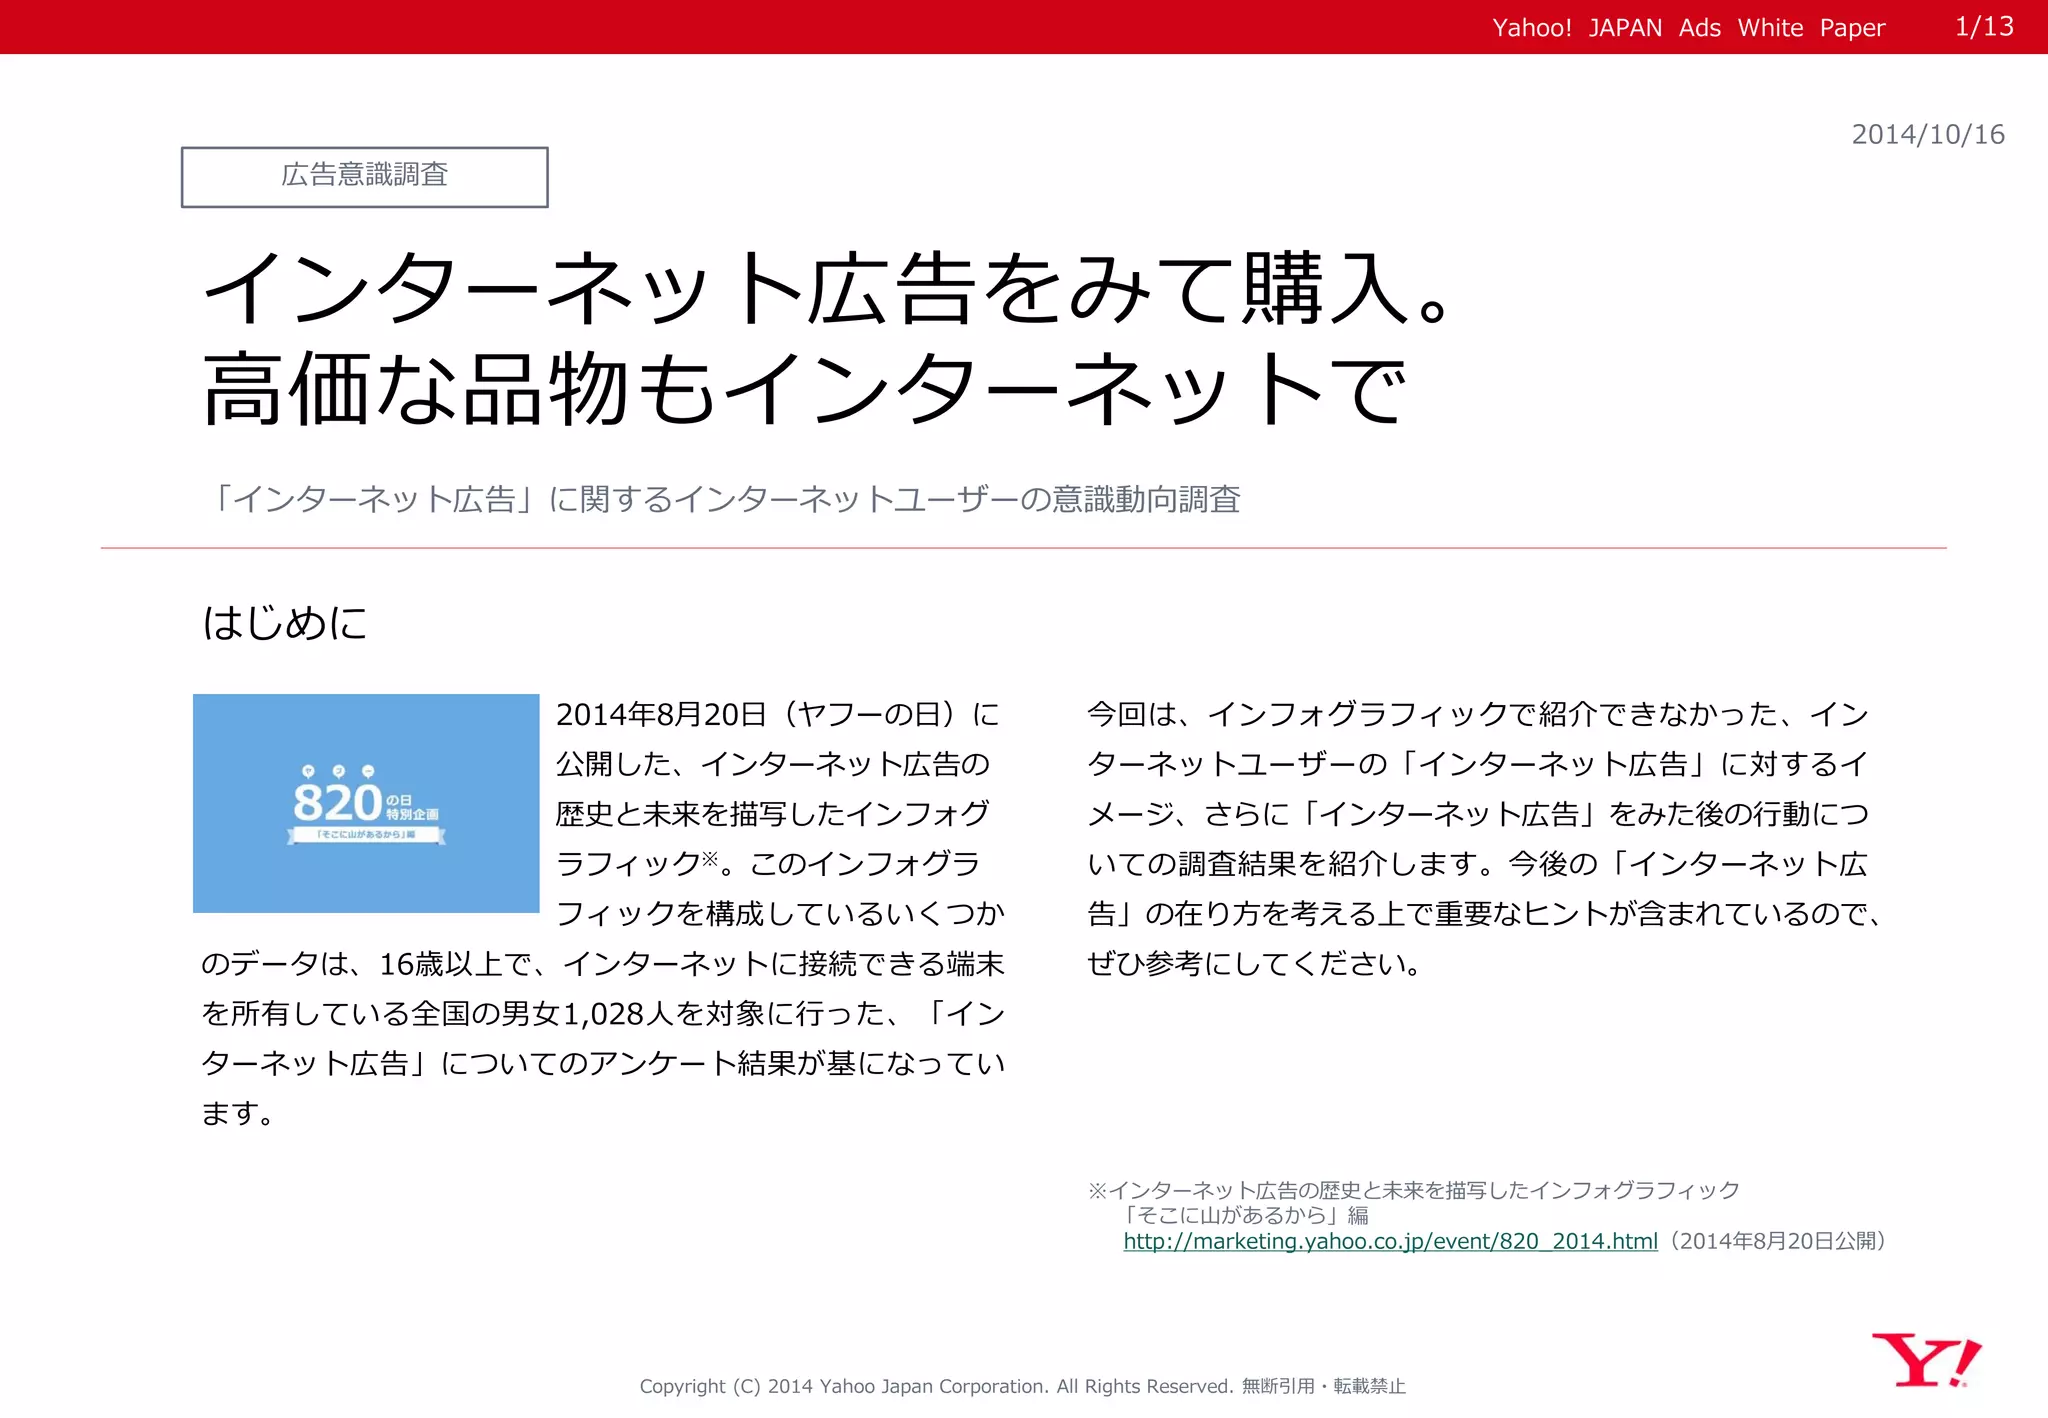This screenshot has height=1418, width=2048.
Task: Click the footnote line starting ※インターネット広告の歴史
Action: point(1414,1190)
